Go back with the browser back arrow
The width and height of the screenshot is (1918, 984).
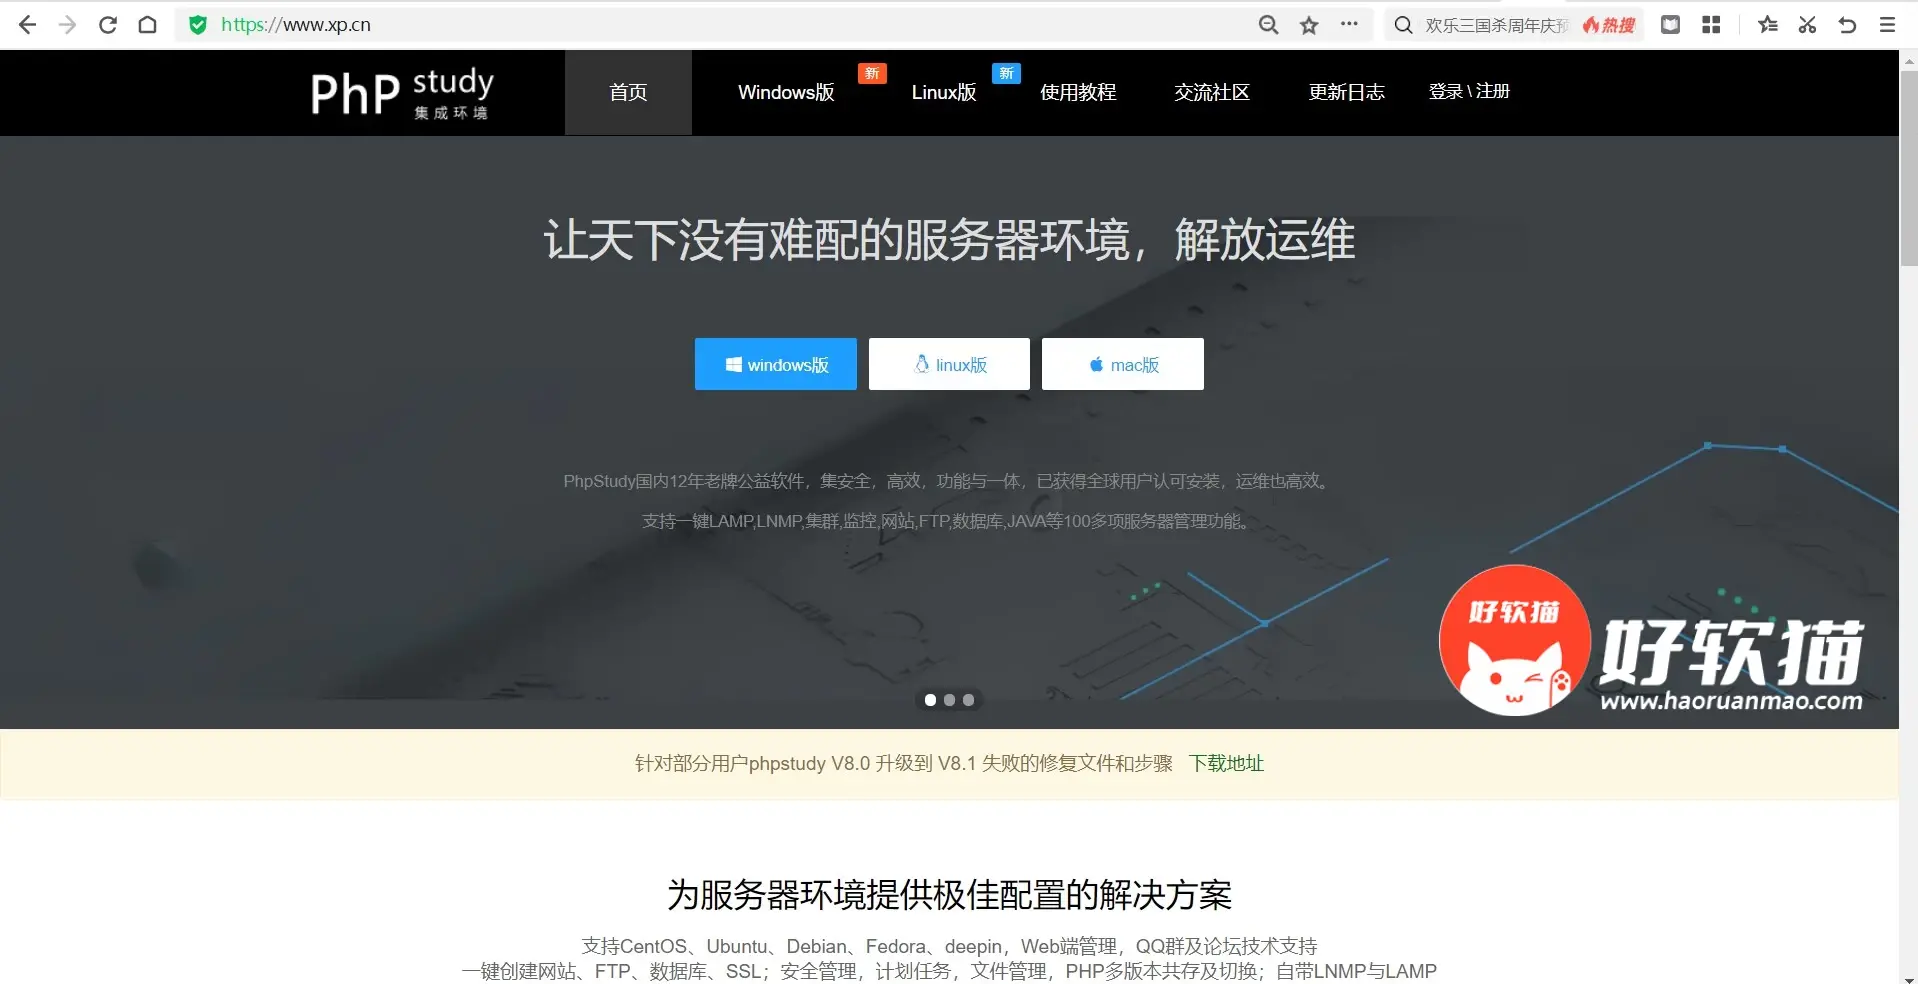point(27,25)
